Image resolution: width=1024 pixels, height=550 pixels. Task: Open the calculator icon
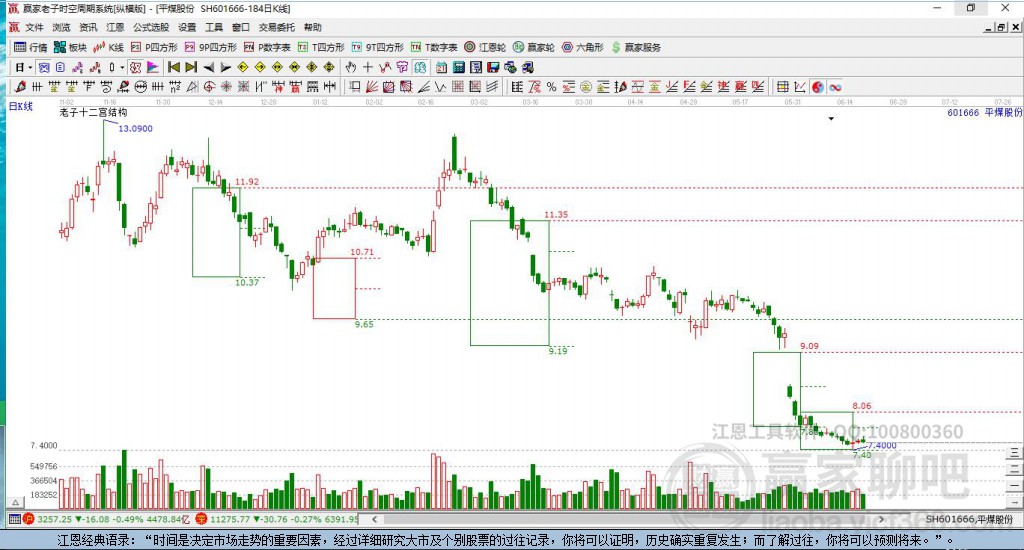(x=458, y=67)
